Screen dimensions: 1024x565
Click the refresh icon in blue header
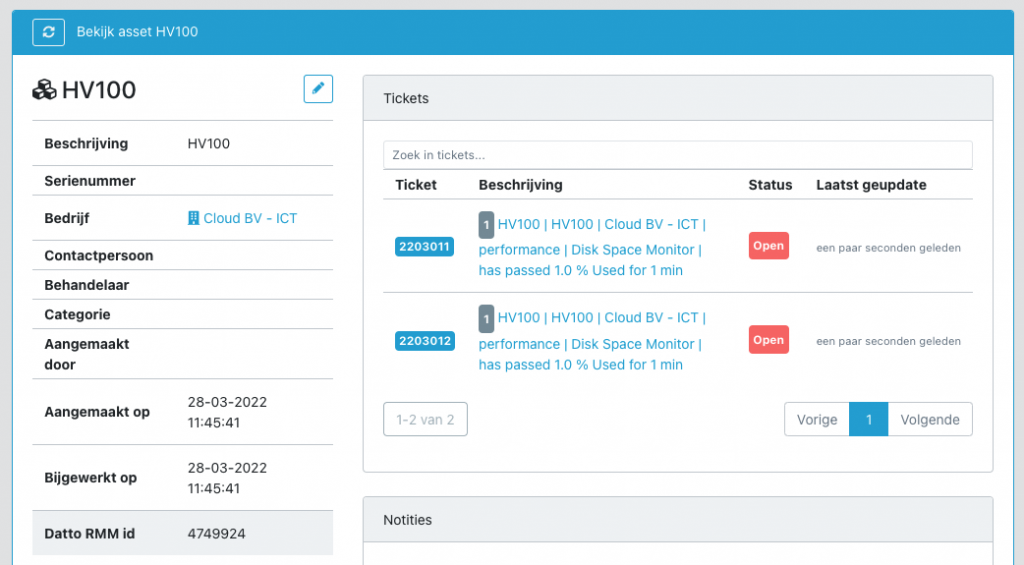point(48,32)
